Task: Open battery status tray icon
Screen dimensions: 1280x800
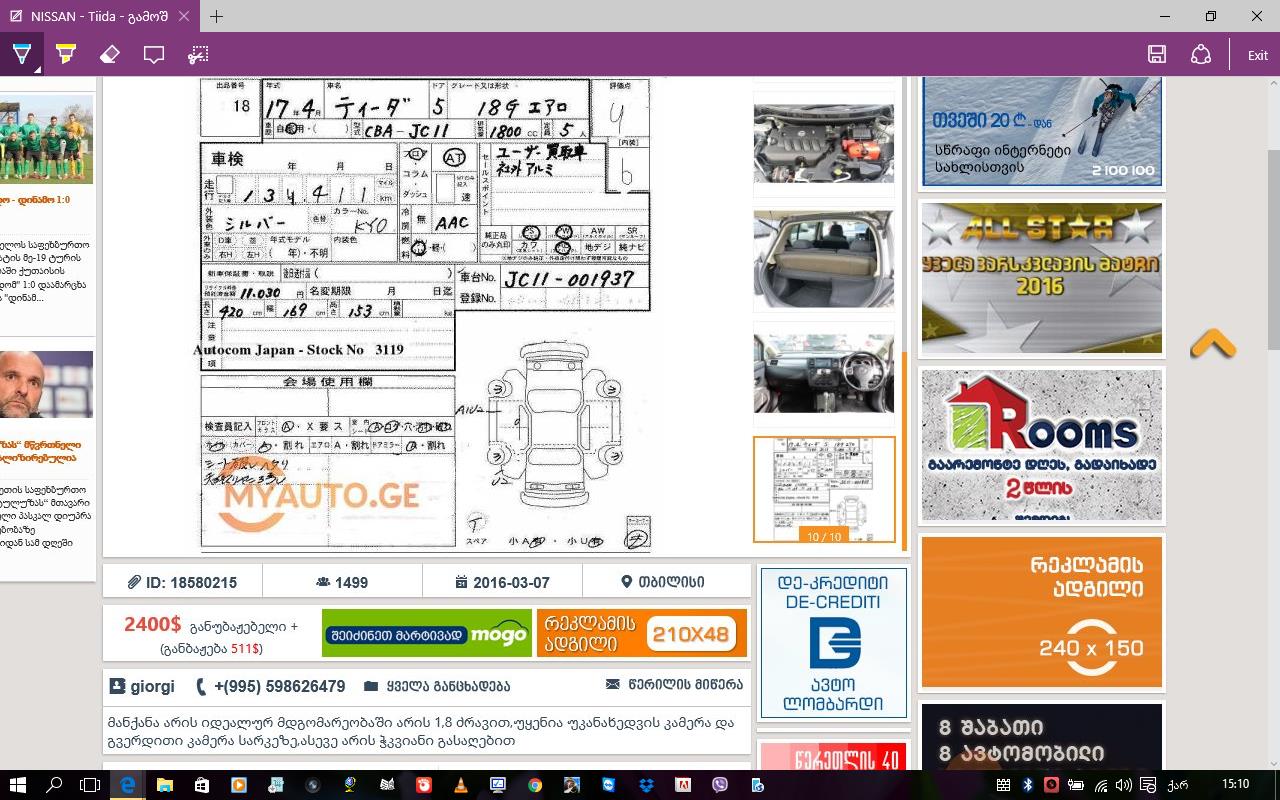Action: 1076,785
